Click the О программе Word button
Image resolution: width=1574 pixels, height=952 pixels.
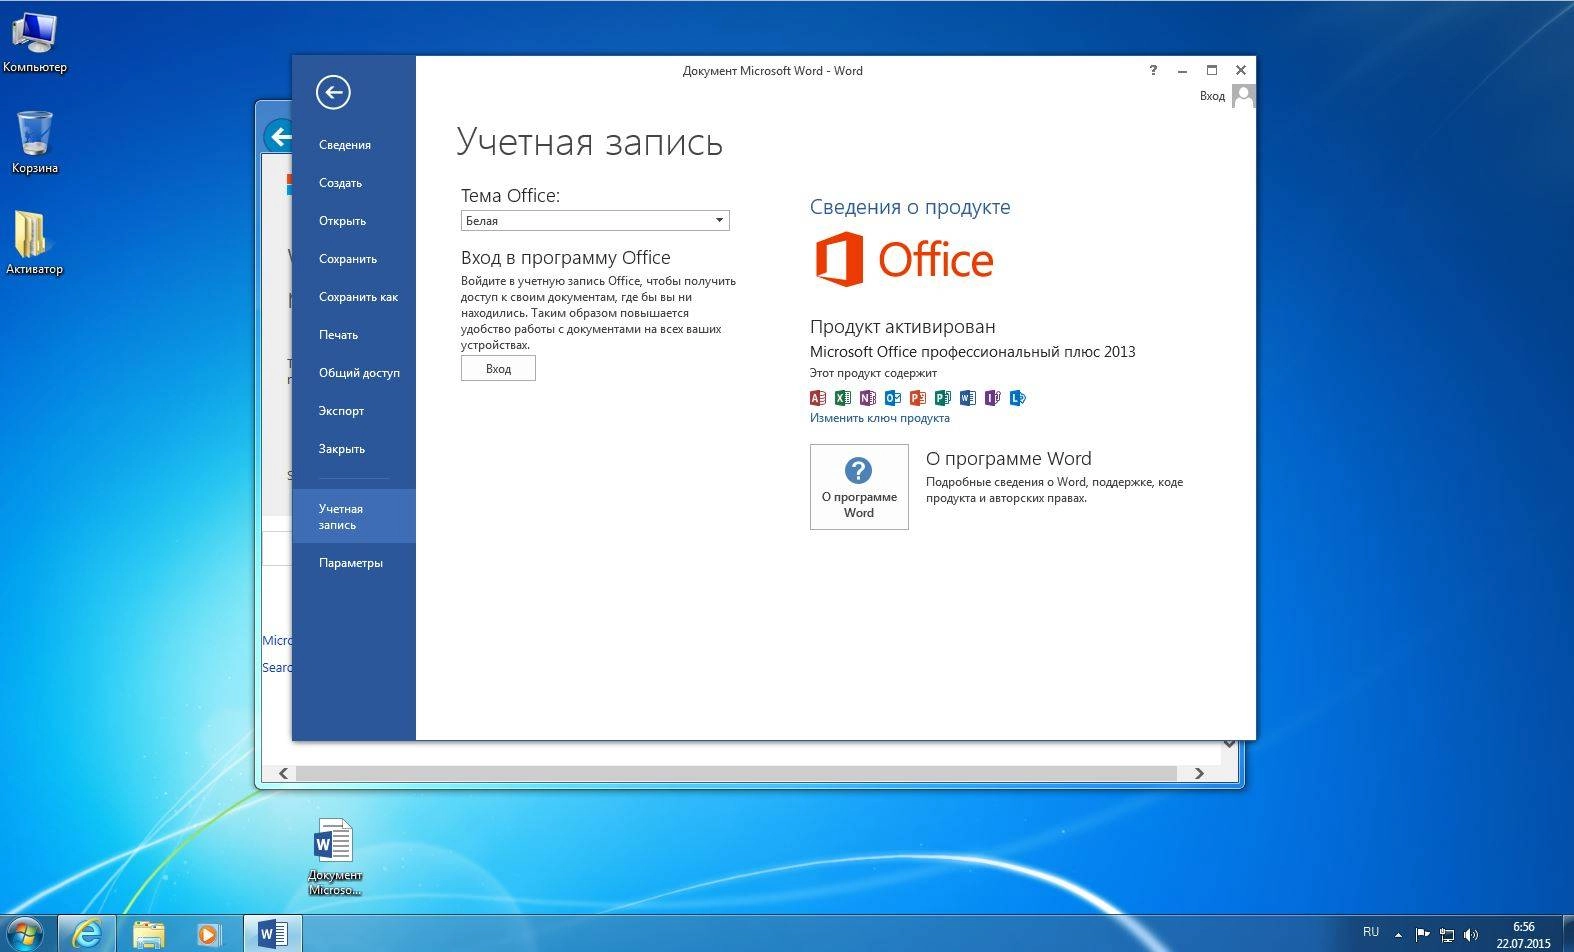coord(859,487)
